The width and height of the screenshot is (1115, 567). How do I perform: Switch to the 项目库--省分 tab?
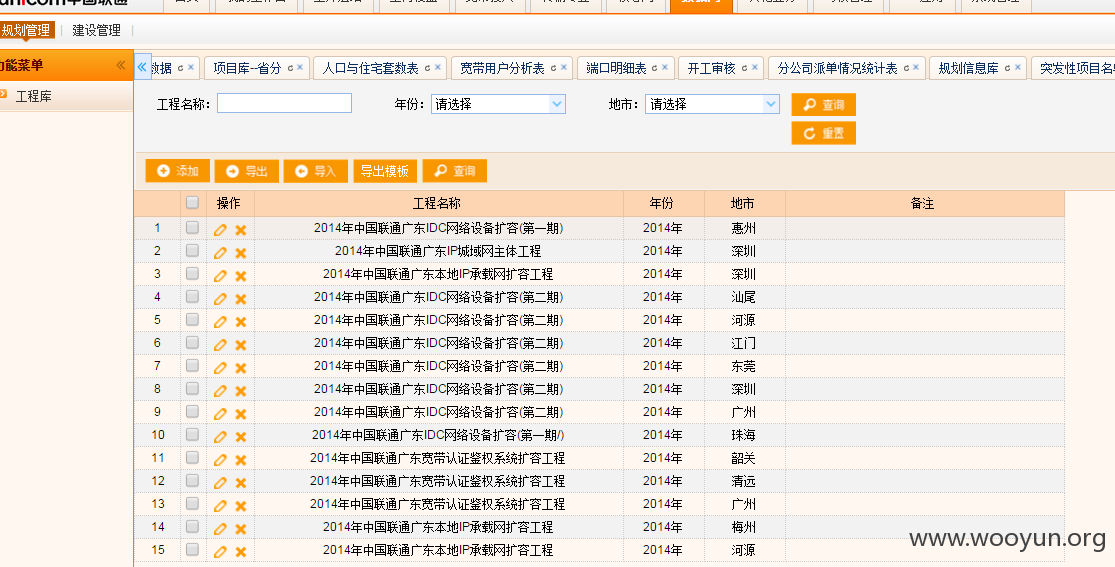pyautogui.click(x=247, y=68)
